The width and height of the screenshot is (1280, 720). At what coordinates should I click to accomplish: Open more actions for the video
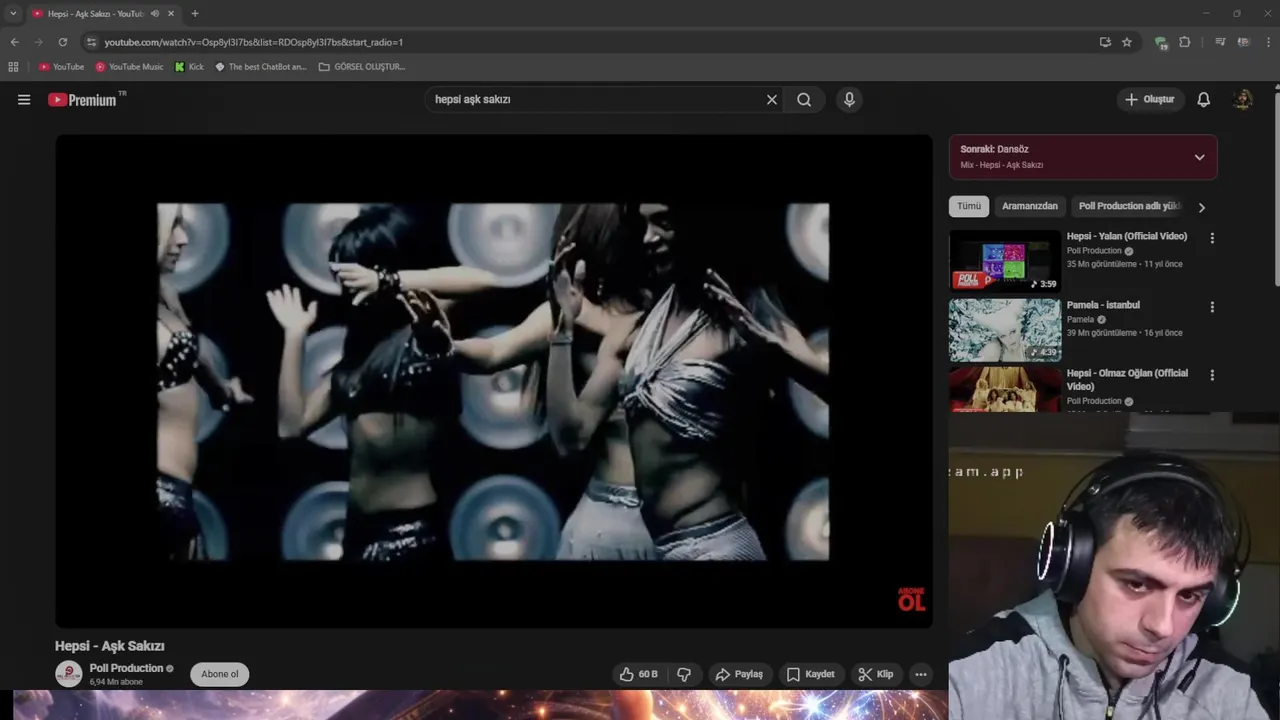pyautogui.click(x=921, y=675)
